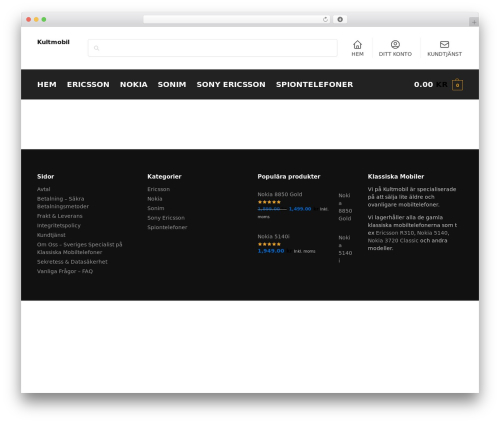Click the browser new tab plus button
This screenshot has height=423, width=500.
coord(474,22)
